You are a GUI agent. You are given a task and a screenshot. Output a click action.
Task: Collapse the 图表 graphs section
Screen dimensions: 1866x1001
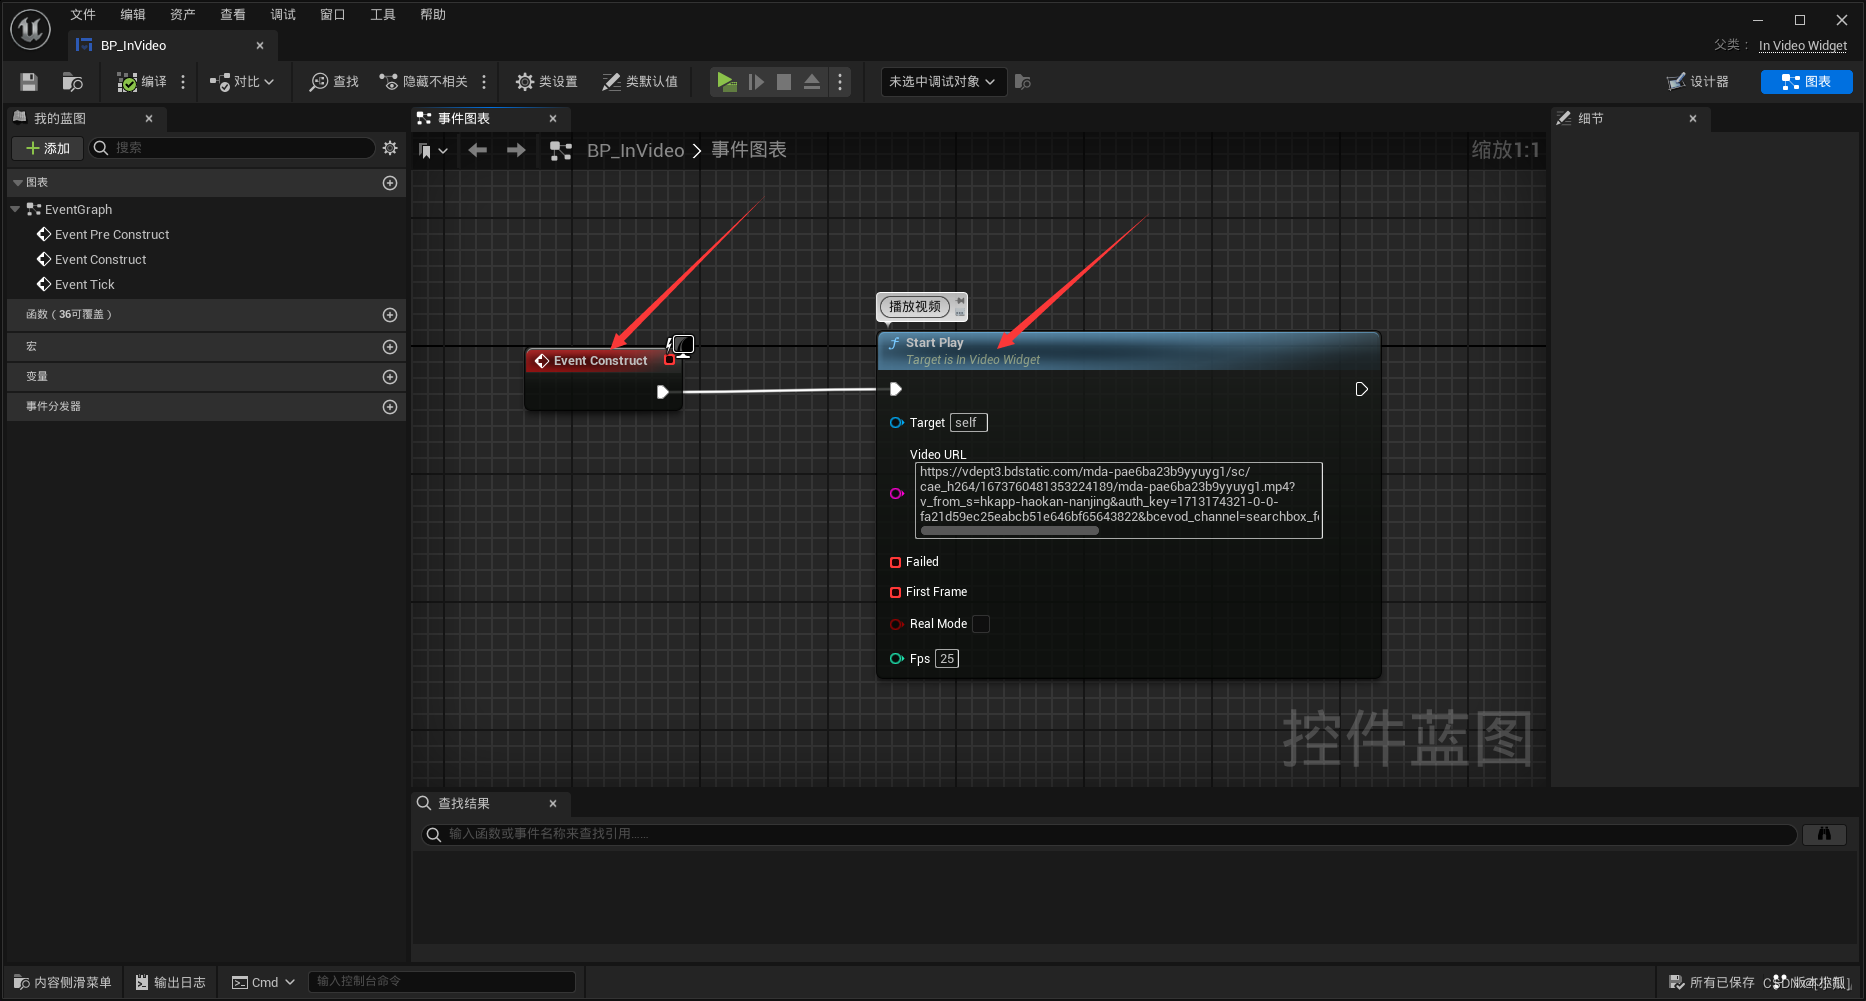coord(18,183)
